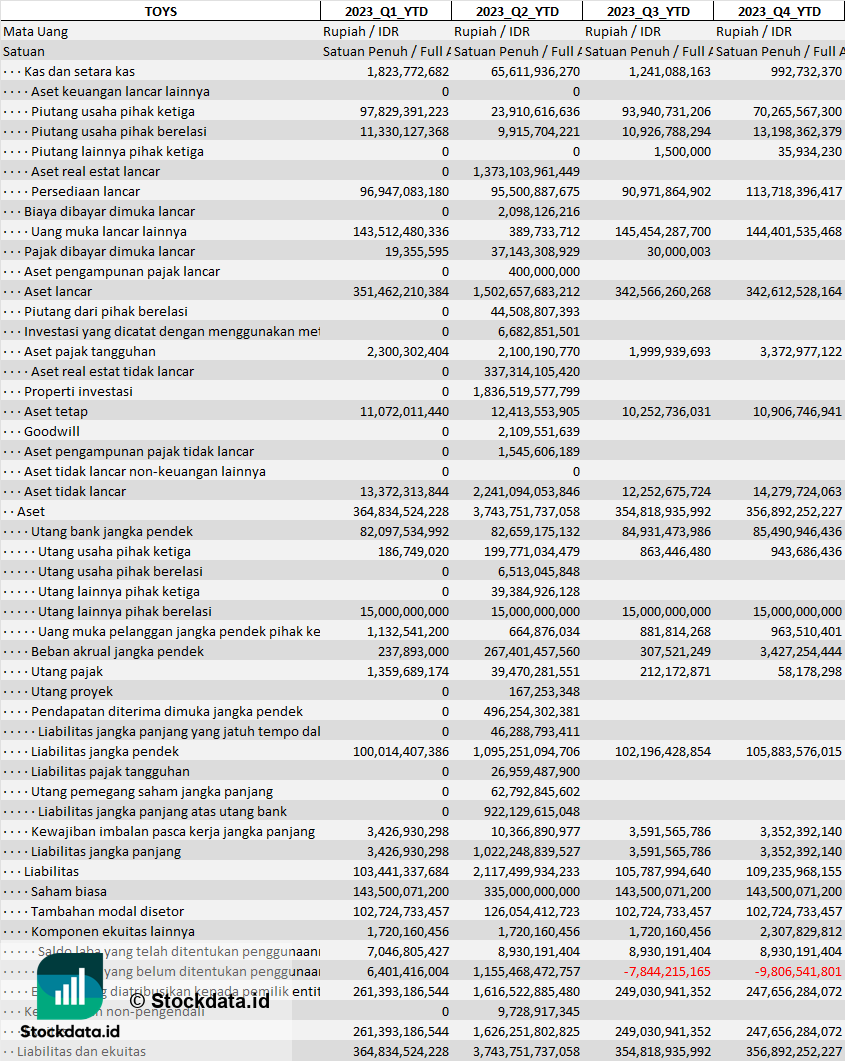Select Pendapatan diterima dimuka jangka pendek label

click(x=167, y=711)
